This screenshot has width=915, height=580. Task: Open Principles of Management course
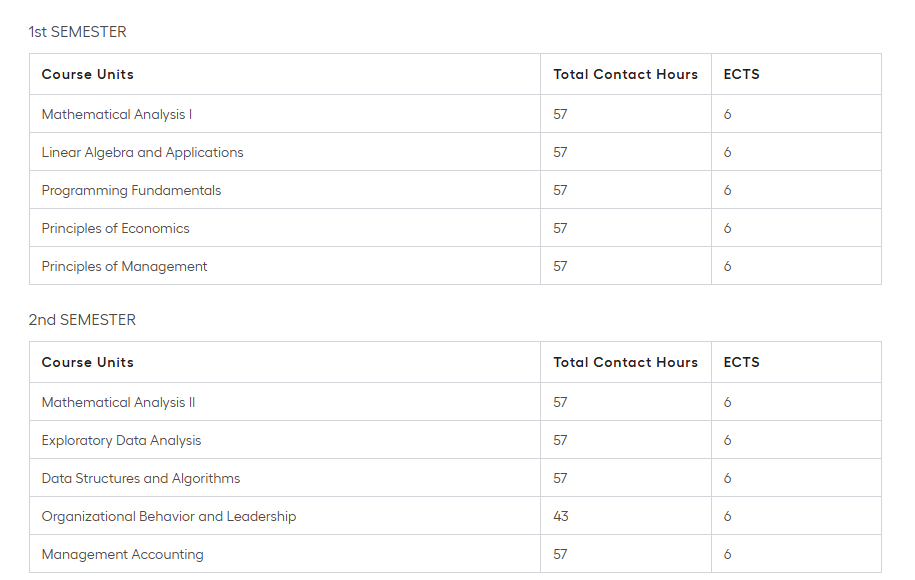[124, 267]
